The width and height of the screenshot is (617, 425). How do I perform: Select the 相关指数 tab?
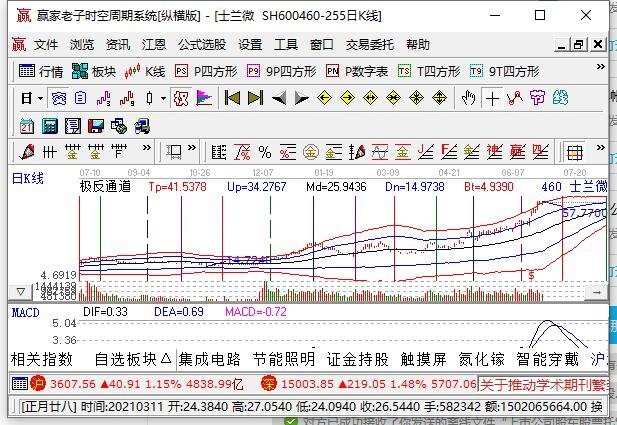coord(42,359)
